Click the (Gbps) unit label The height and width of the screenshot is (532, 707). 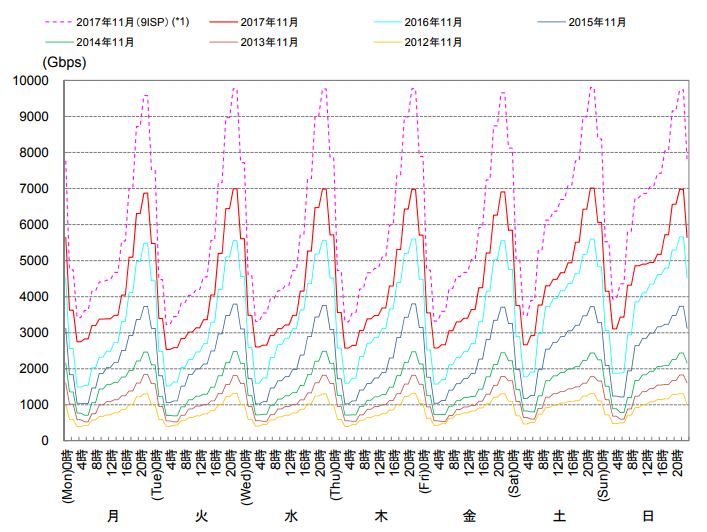[65, 62]
